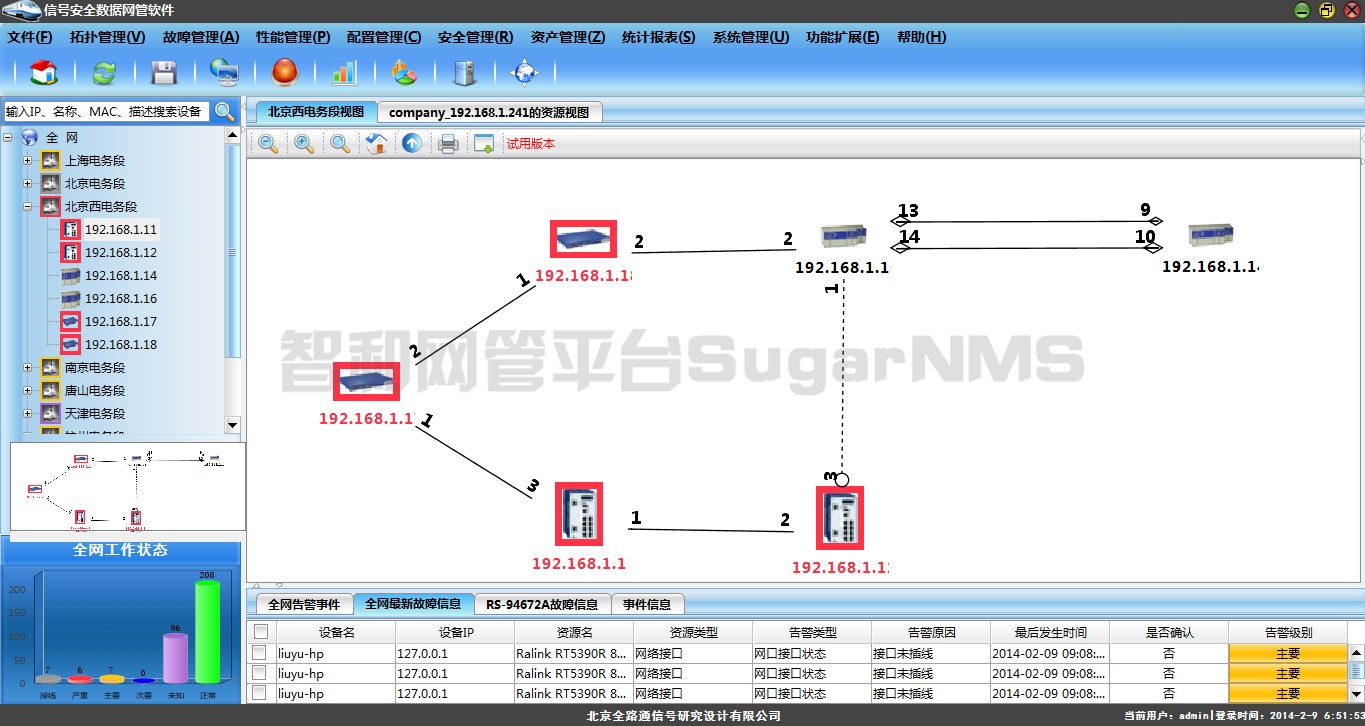Click the red alarm light icon

point(284,72)
